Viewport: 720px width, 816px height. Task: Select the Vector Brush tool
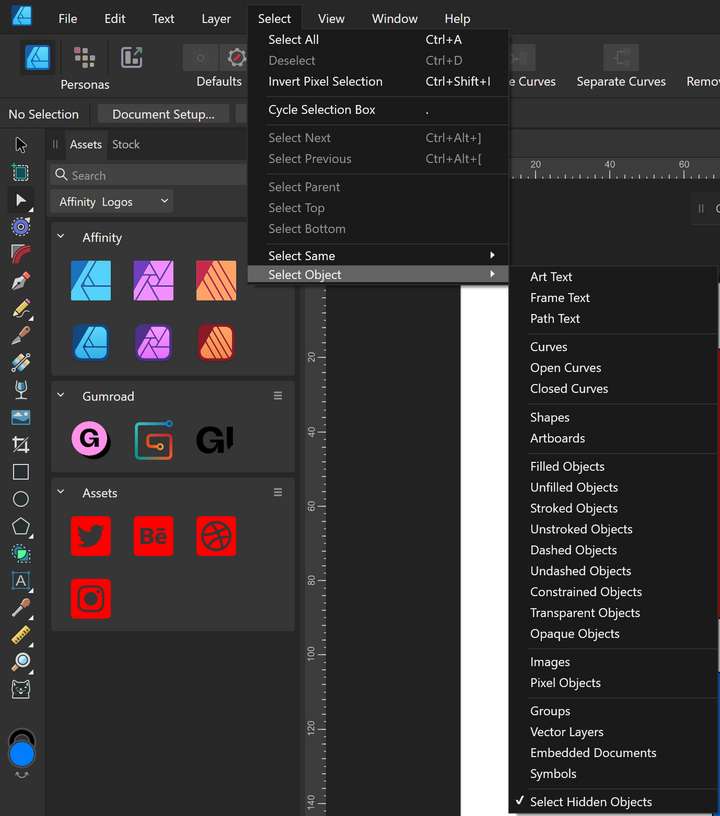pos(21,336)
